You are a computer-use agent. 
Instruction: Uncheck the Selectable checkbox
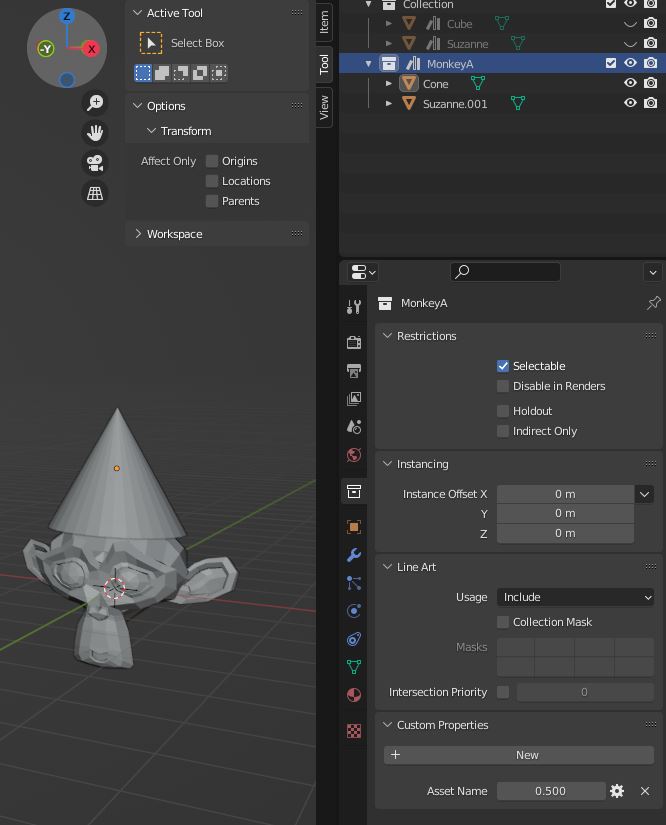[503, 366]
